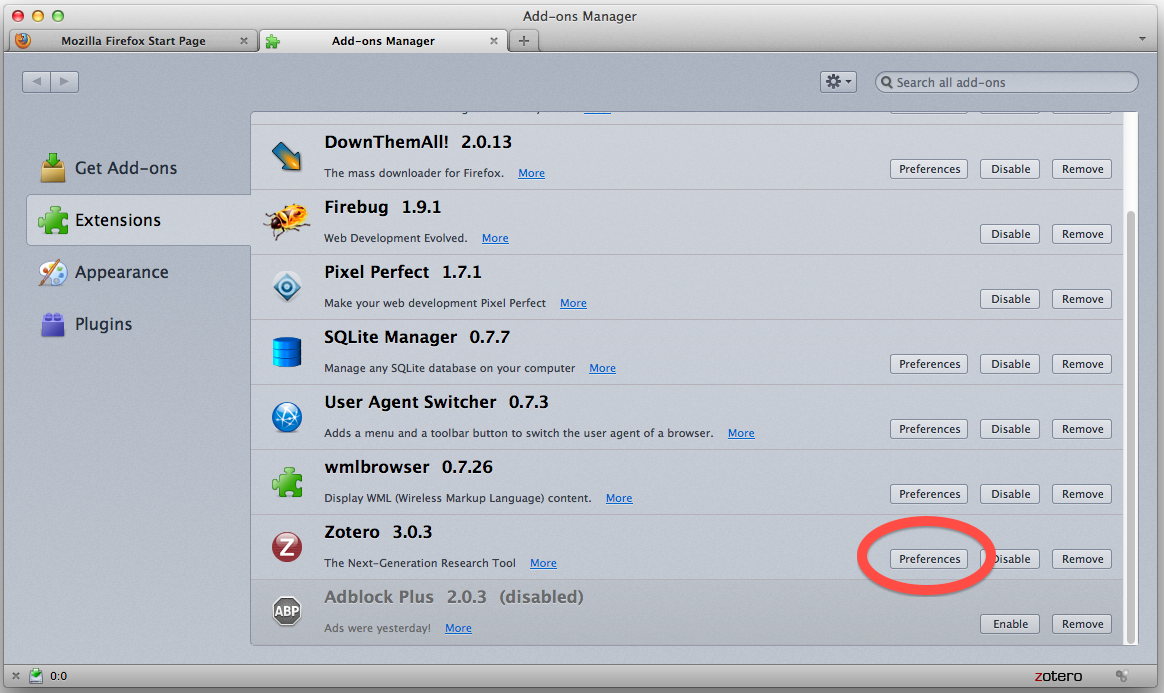Go forward with the right arrow button
Viewport: 1164px width, 693px height.
click(x=65, y=82)
